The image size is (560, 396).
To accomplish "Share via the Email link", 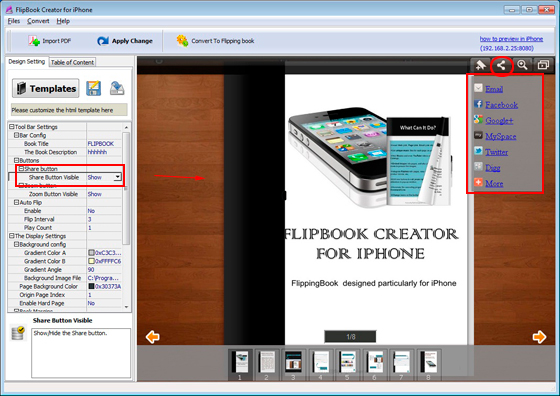I will 494,89.
